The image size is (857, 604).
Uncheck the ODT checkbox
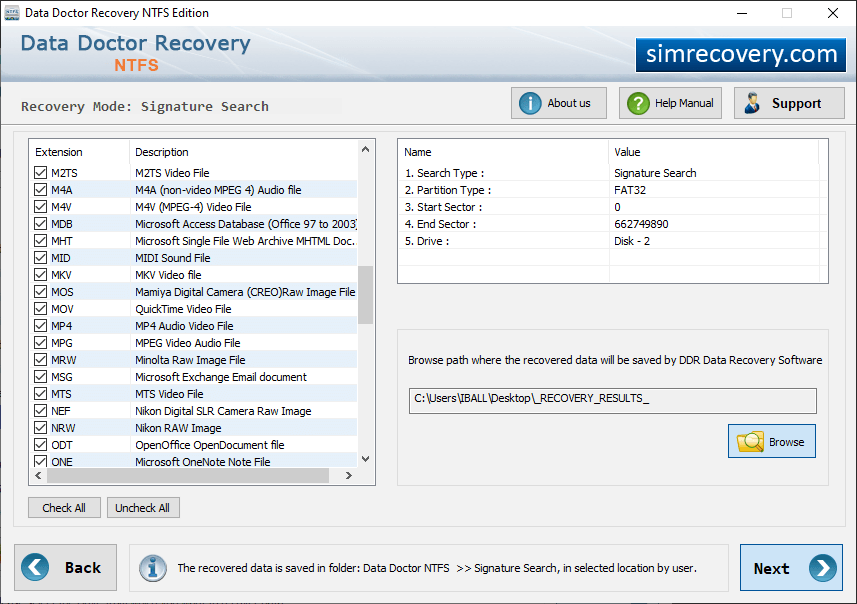pyautogui.click(x=40, y=444)
